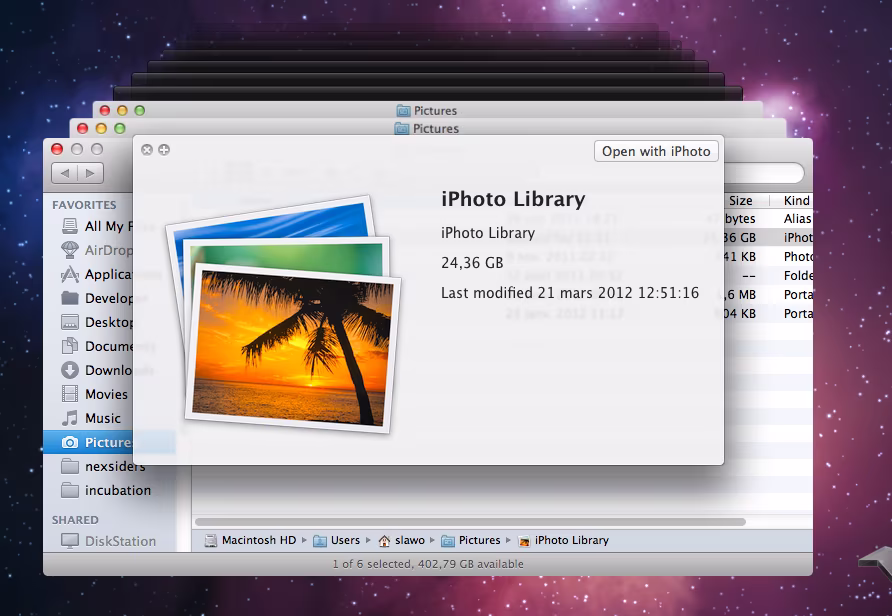This screenshot has width=892, height=616.
Task: Click the iPhoto Library preview image
Action: [284, 315]
